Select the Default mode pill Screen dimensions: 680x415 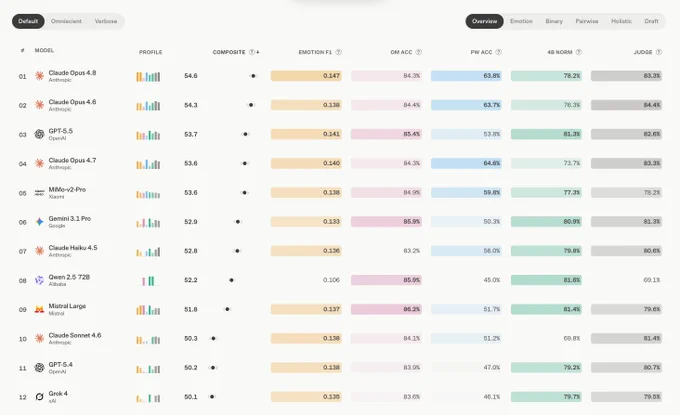28,21
